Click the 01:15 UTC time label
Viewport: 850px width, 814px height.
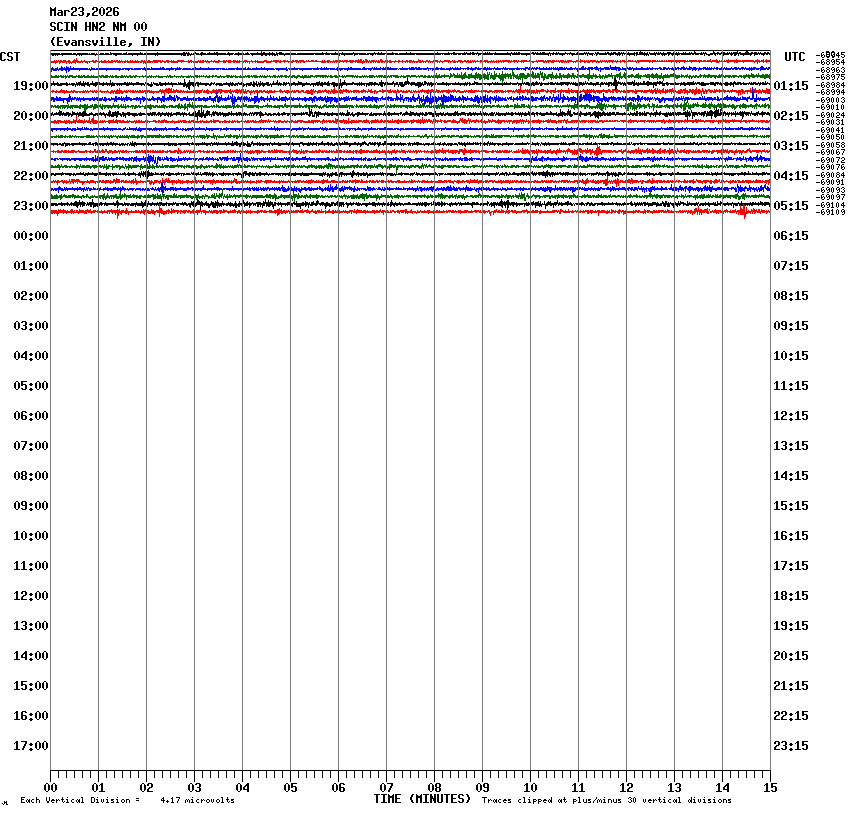[791, 86]
